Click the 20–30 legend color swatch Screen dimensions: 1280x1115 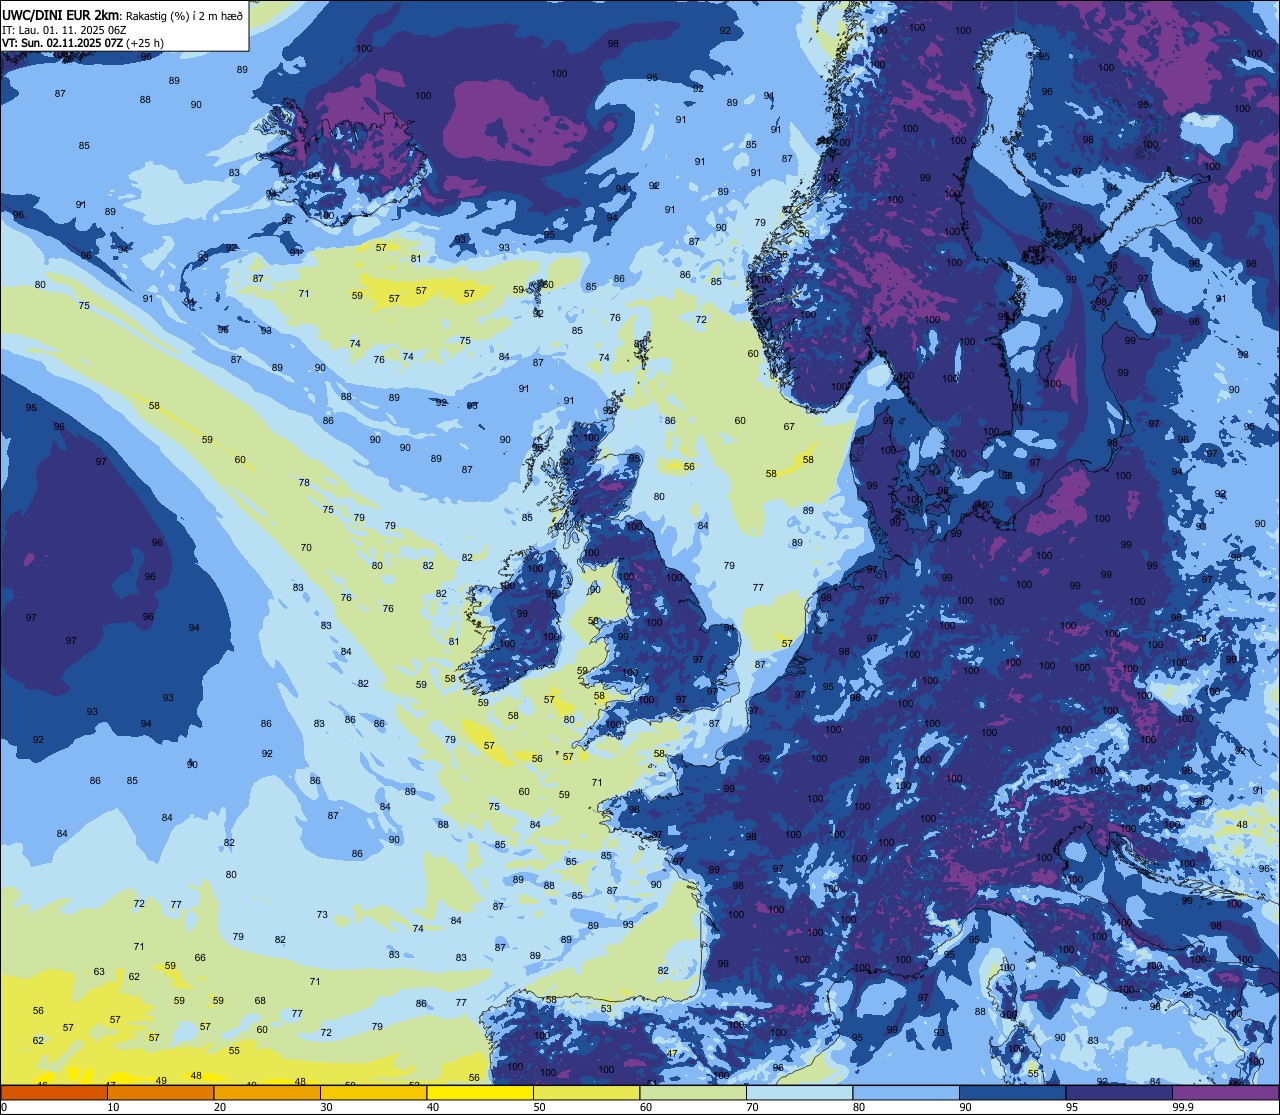(267, 1092)
